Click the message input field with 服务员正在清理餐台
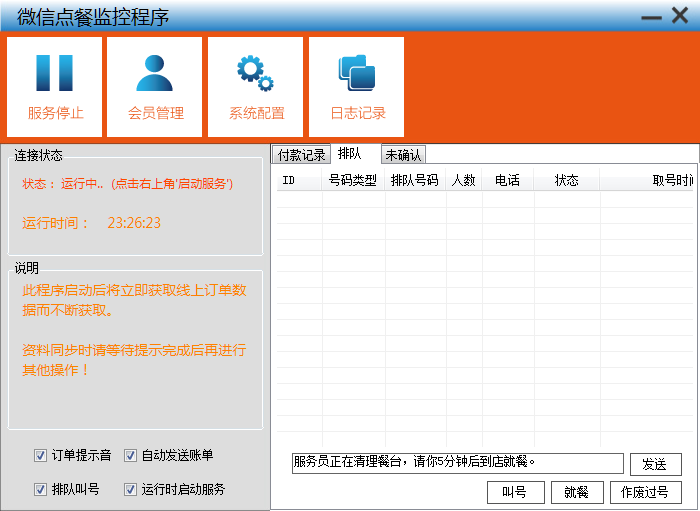The image size is (700, 511). (458, 463)
